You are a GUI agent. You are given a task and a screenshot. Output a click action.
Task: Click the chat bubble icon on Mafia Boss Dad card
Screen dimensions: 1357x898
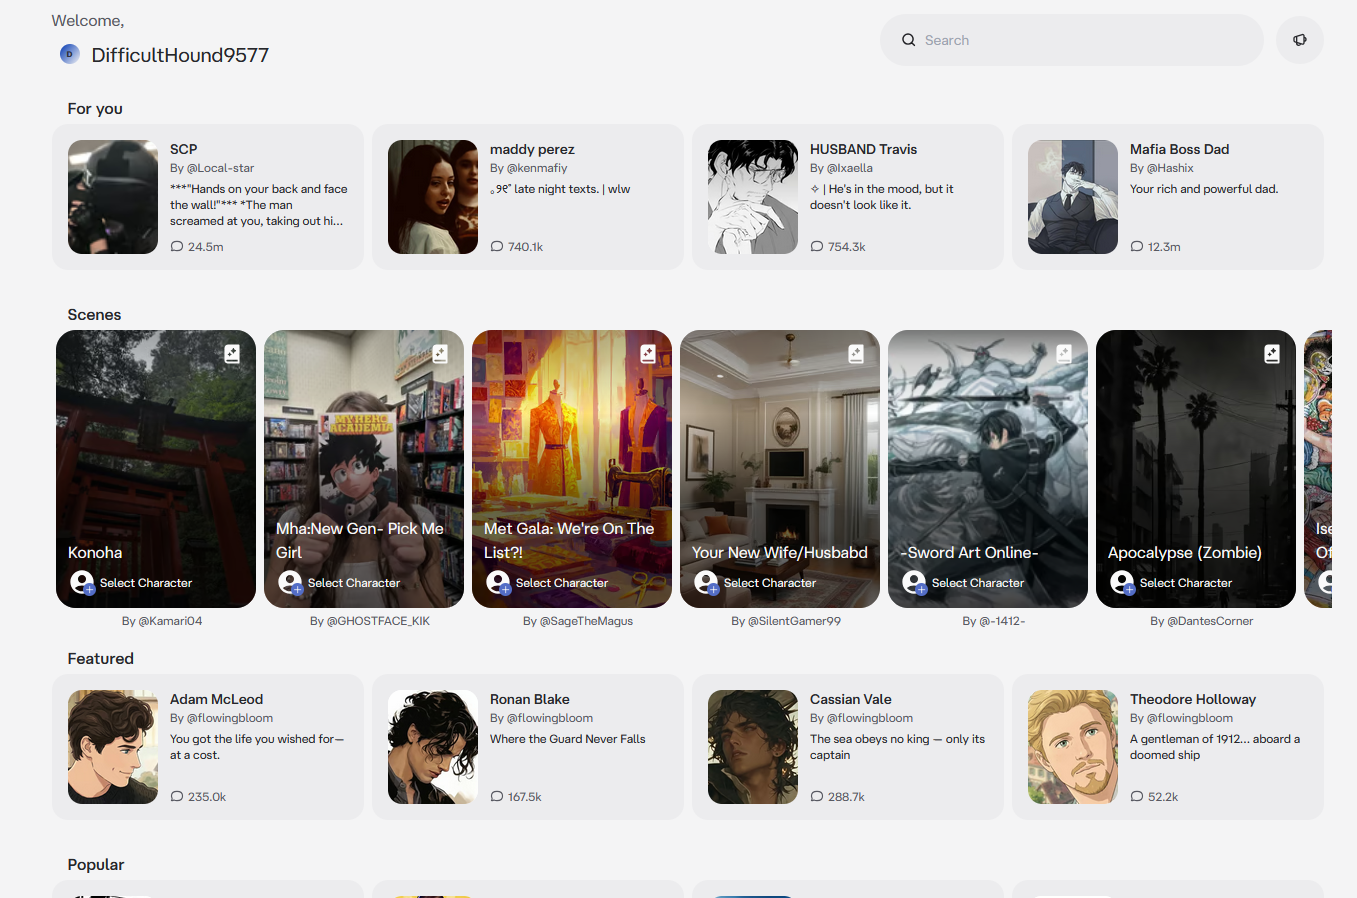pos(1137,247)
